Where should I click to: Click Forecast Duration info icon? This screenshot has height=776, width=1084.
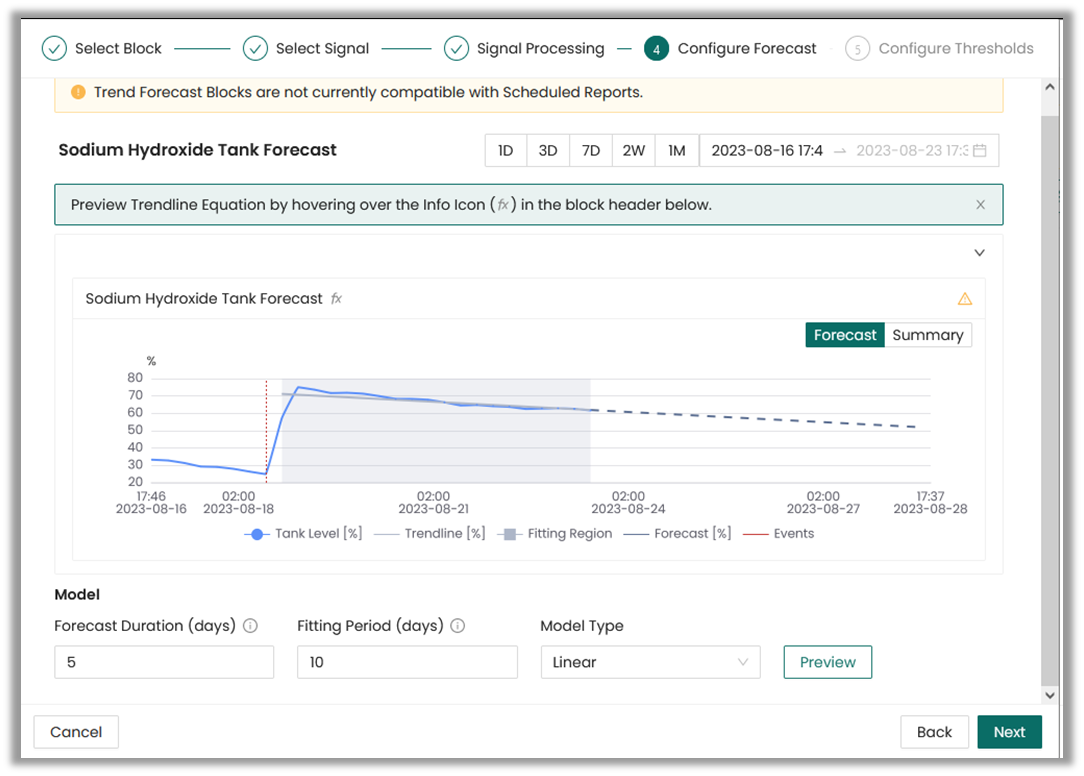point(250,626)
